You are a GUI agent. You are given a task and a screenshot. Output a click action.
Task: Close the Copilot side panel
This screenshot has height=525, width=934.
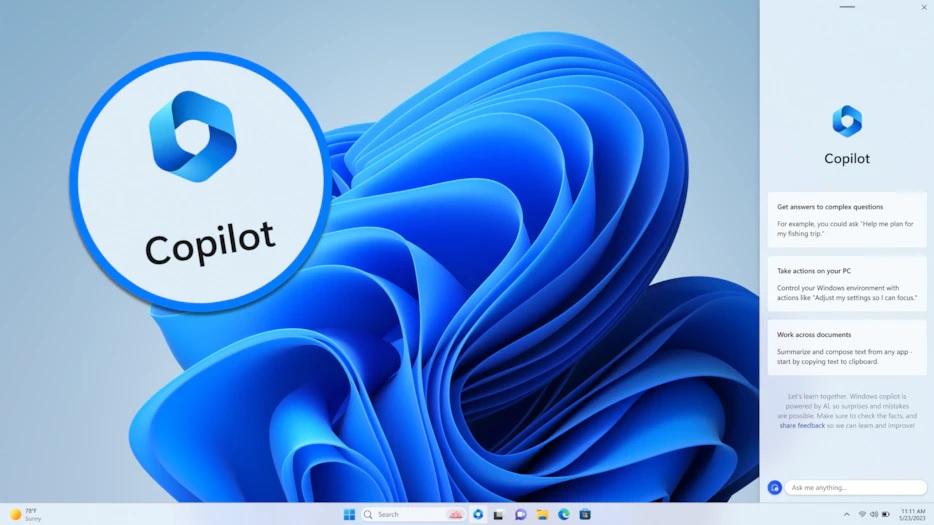coord(924,7)
